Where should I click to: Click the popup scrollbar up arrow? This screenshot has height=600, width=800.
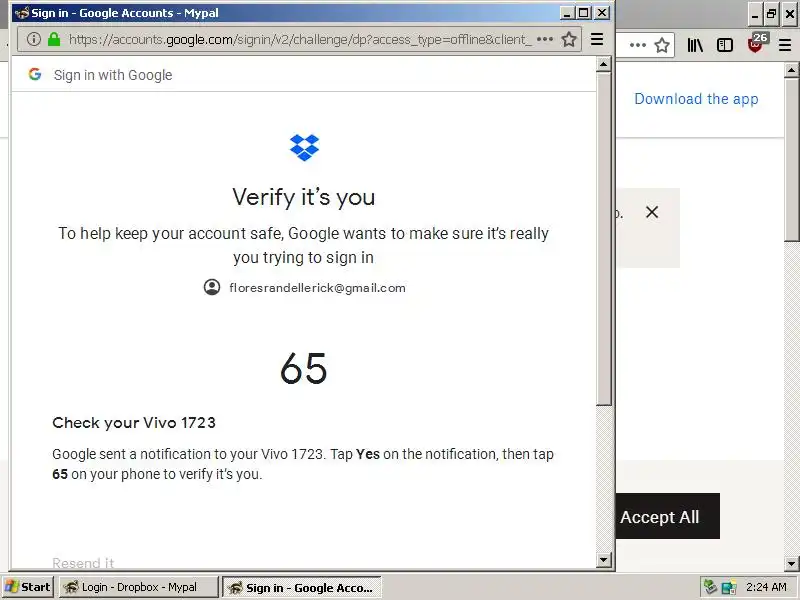point(604,64)
